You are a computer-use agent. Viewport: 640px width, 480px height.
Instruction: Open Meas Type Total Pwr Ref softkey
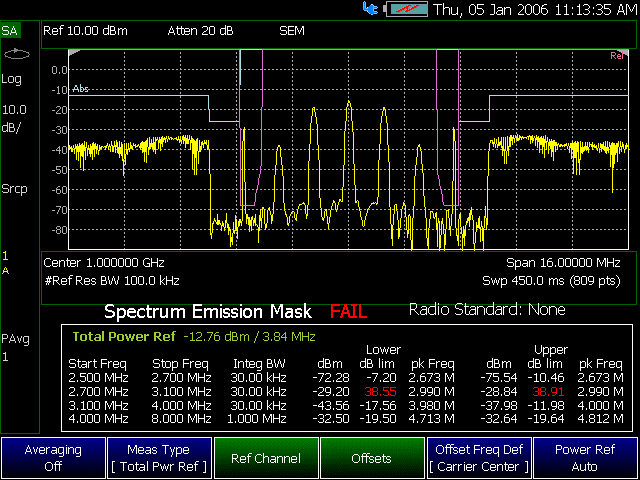160,458
